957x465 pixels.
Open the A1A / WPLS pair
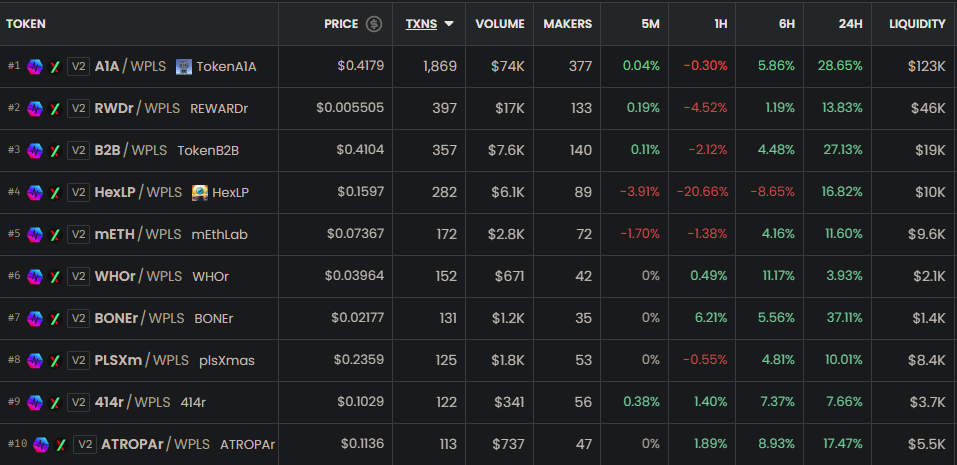pyautogui.click(x=130, y=67)
